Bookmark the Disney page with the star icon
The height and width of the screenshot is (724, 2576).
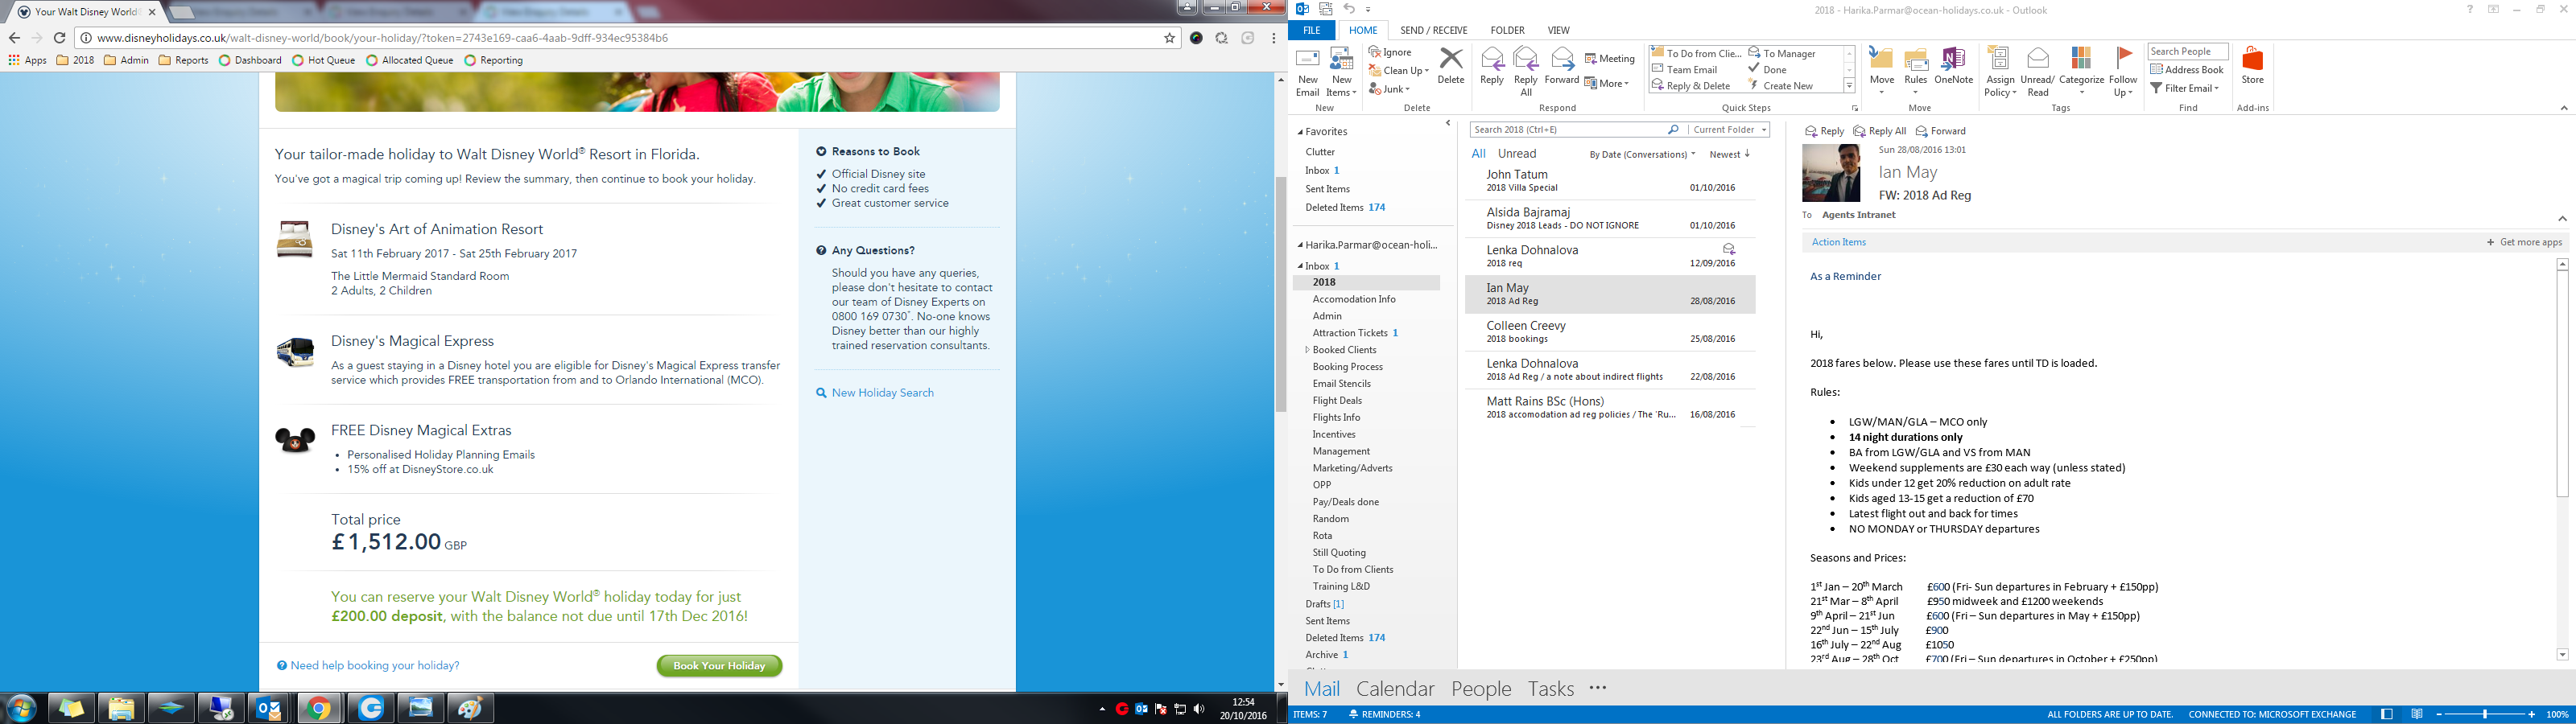click(1169, 38)
